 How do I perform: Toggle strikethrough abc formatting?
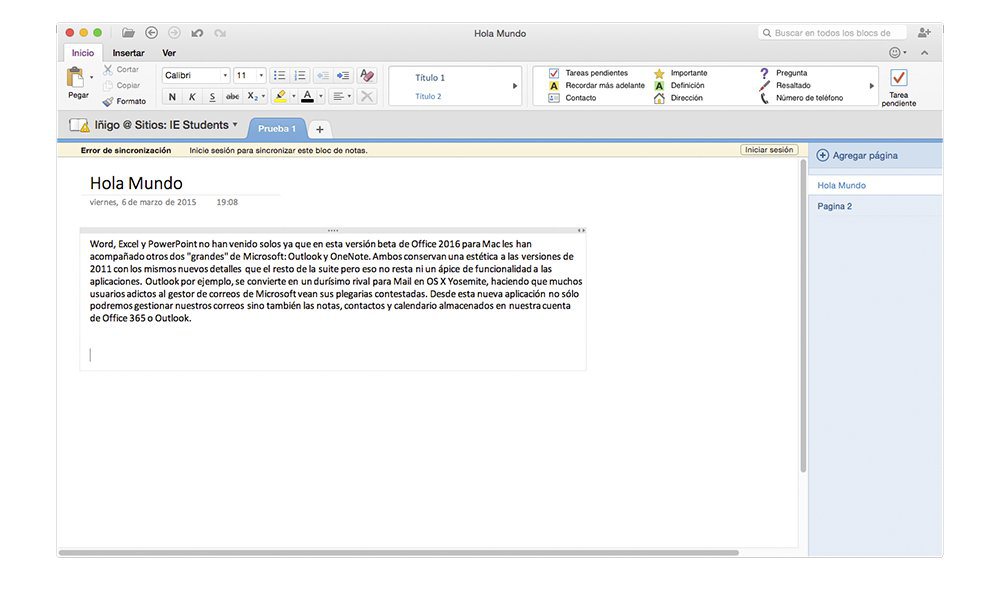[x=233, y=96]
